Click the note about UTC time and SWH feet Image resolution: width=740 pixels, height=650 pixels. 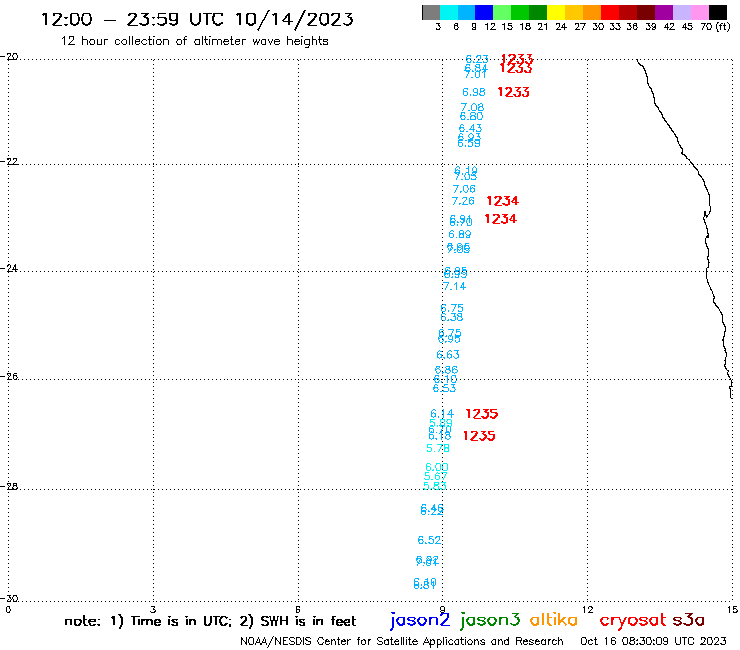210,621
